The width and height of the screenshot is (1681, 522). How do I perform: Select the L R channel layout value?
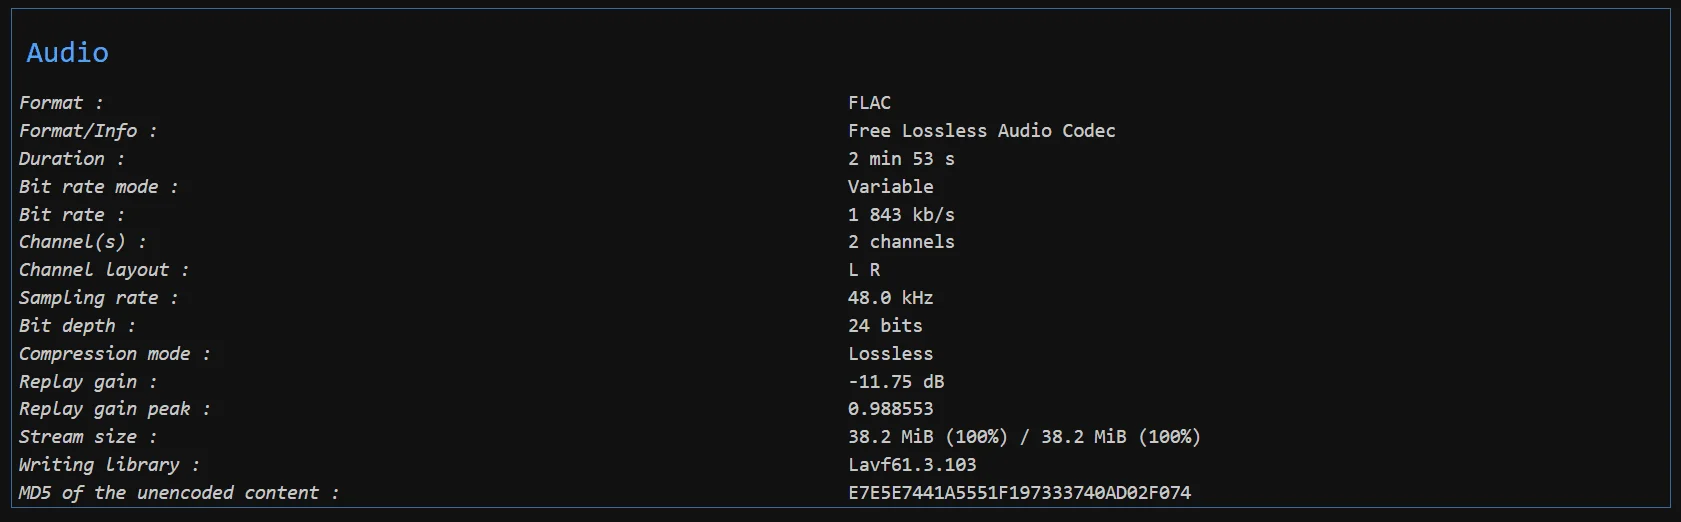pyautogui.click(x=864, y=270)
